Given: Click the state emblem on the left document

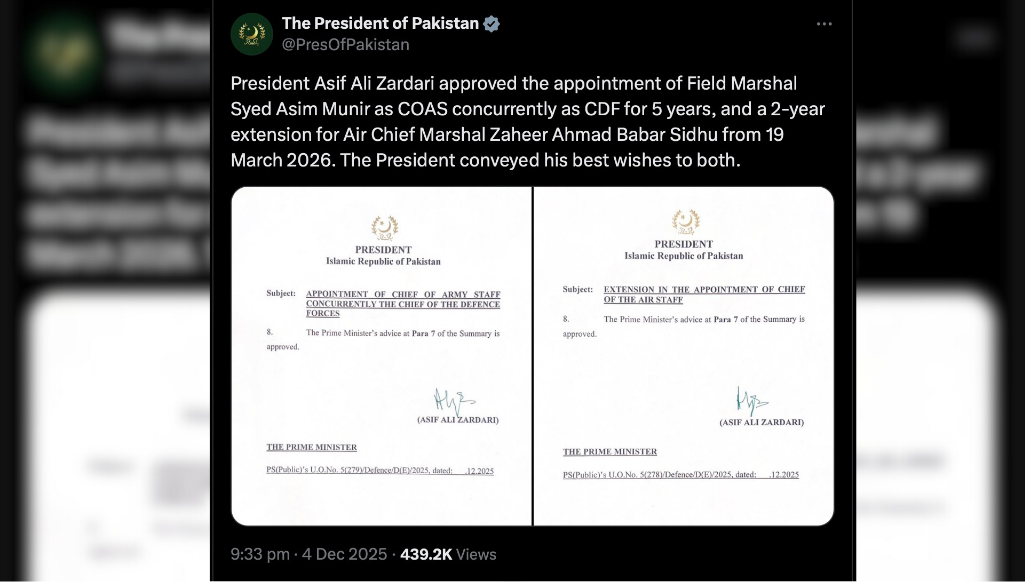Looking at the screenshot, I should coord(384,228).
